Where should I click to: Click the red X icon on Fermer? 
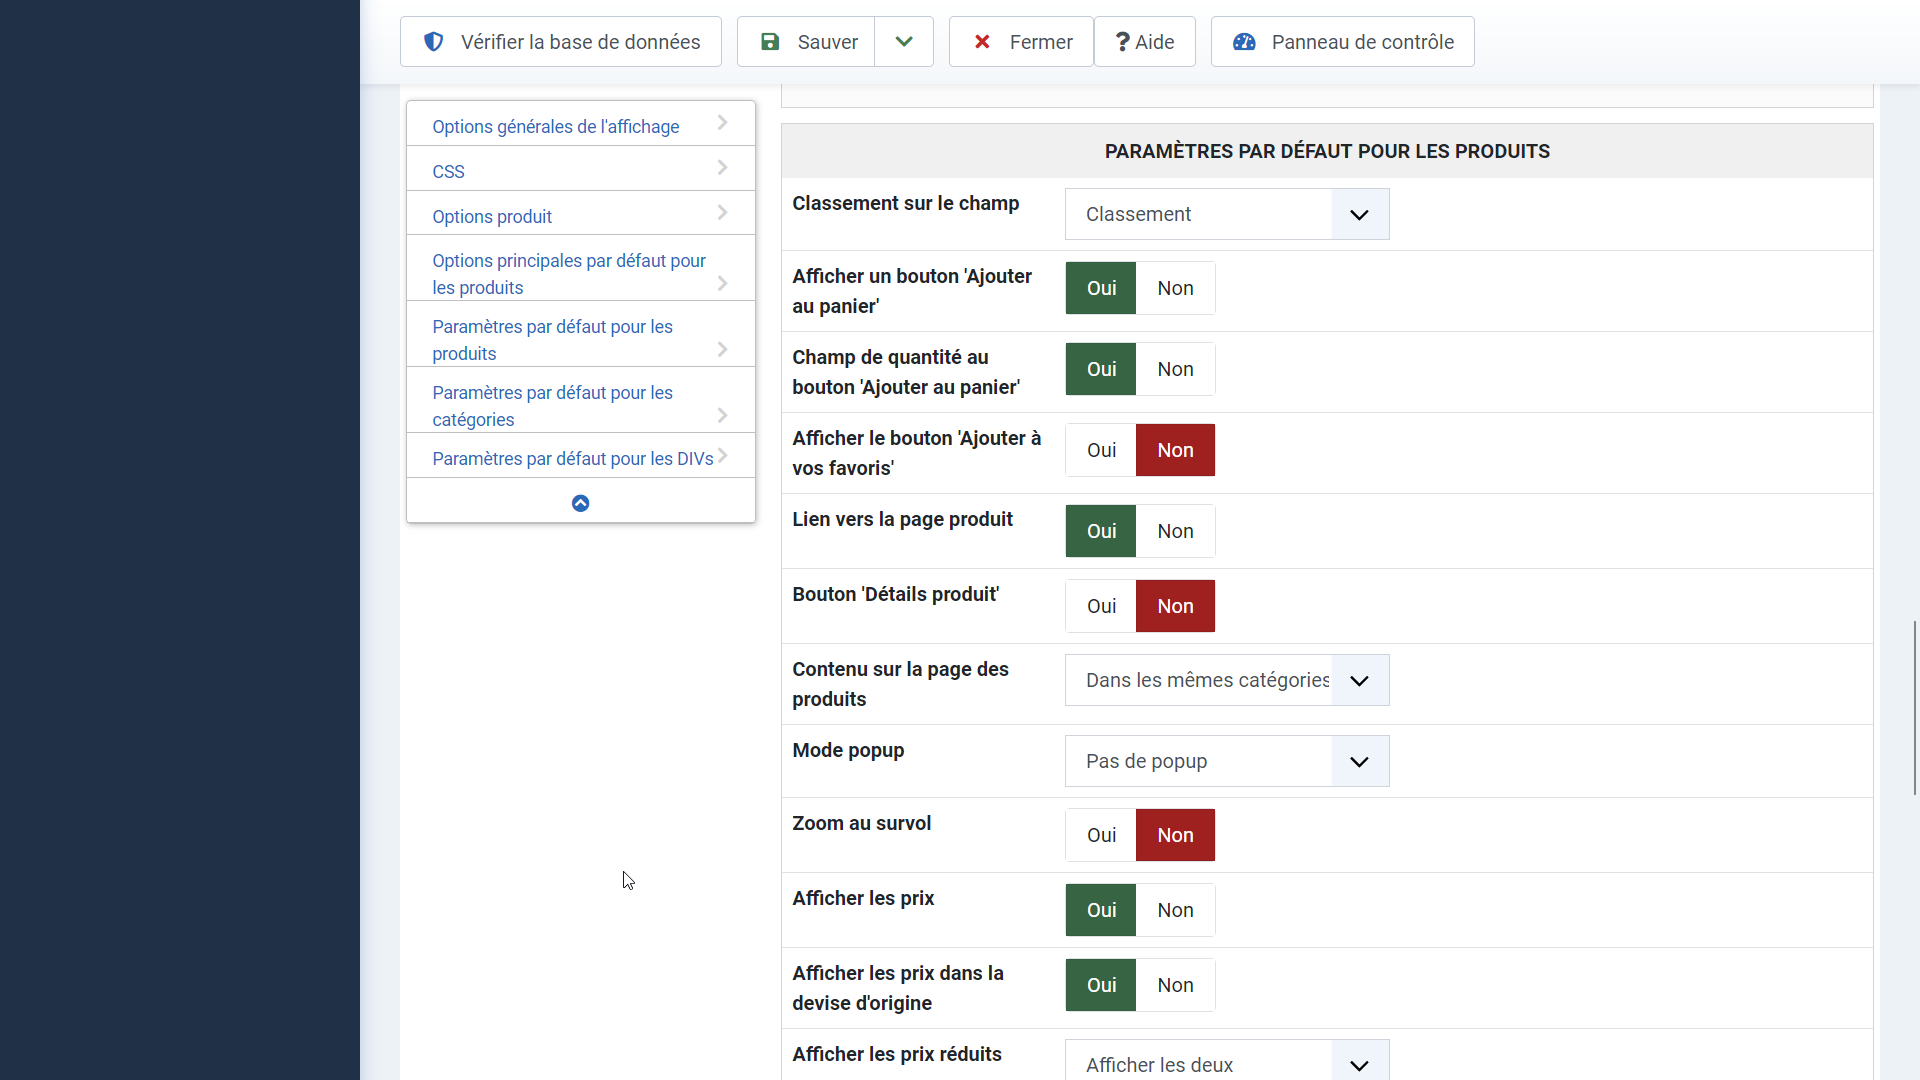pyautogui.click(x=982, y=42)
